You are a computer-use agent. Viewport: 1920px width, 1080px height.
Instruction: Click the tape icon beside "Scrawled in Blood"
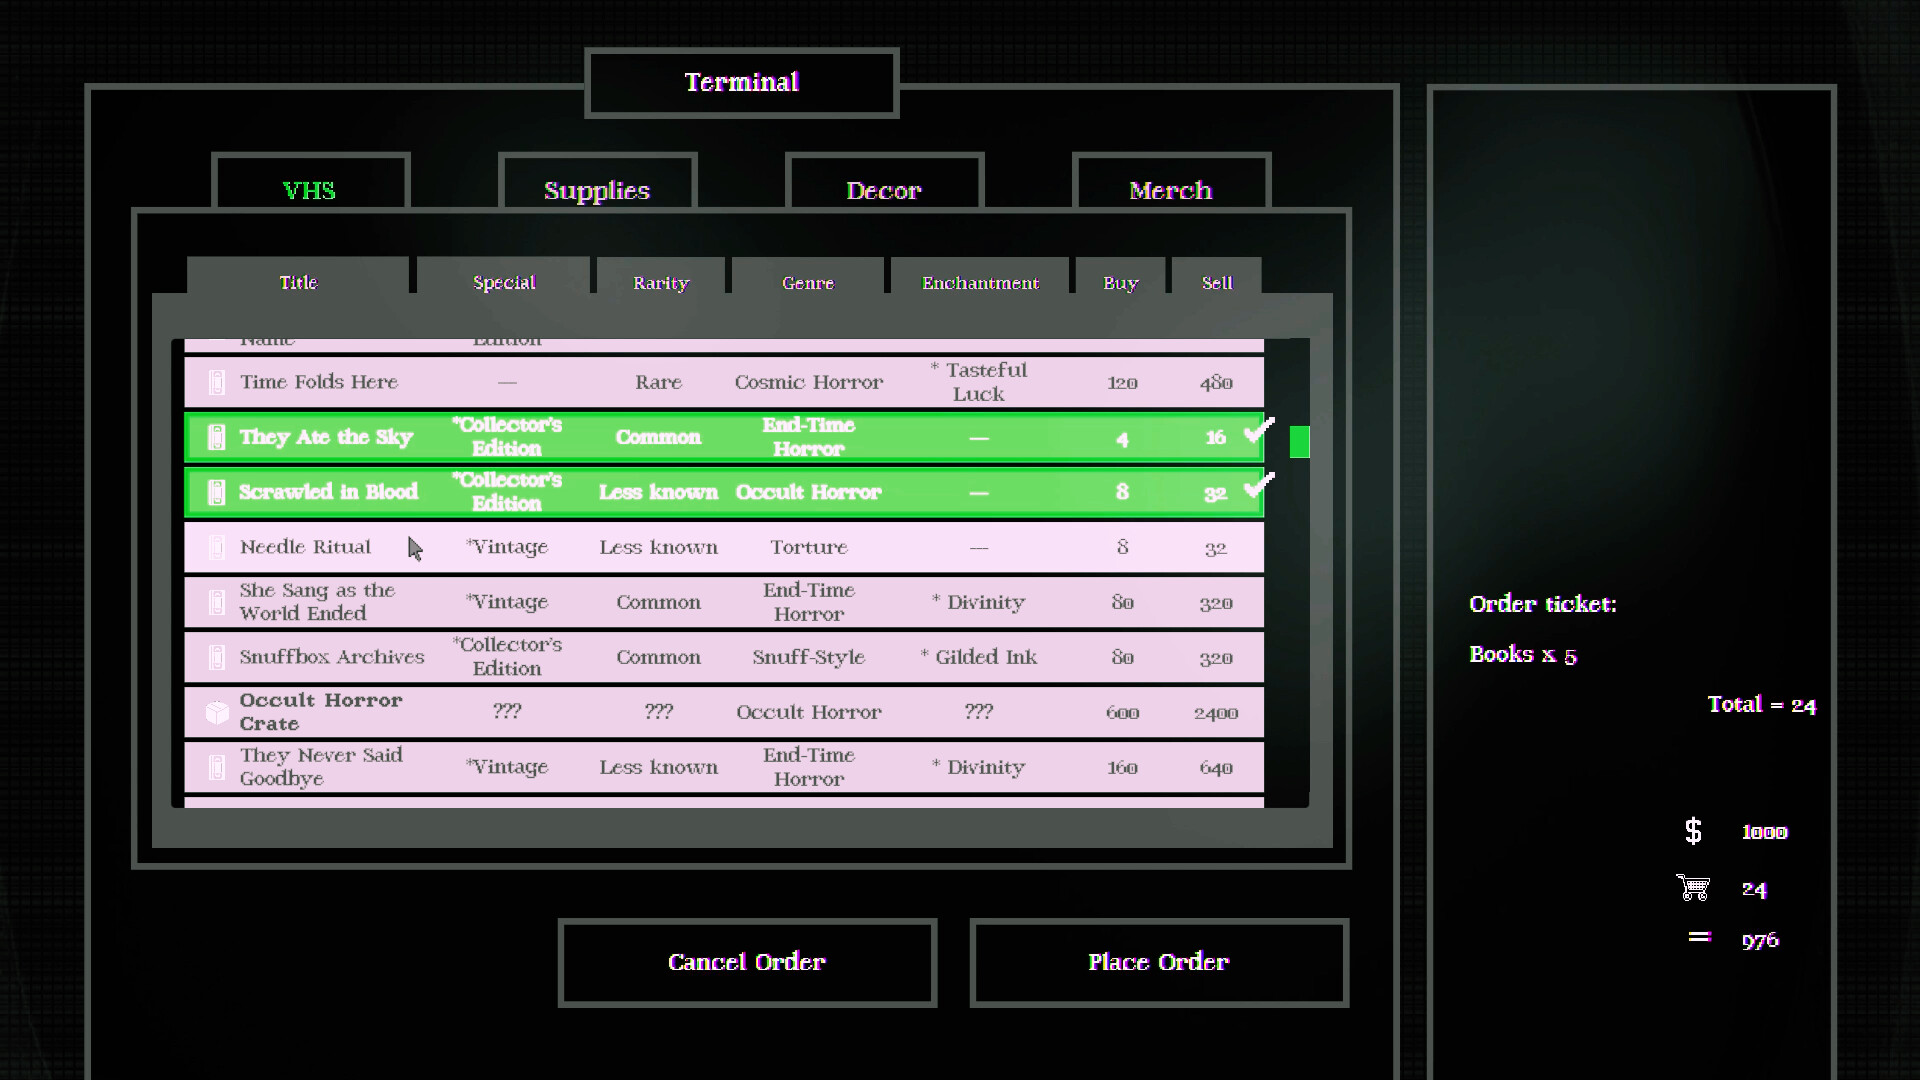(216, 492)
